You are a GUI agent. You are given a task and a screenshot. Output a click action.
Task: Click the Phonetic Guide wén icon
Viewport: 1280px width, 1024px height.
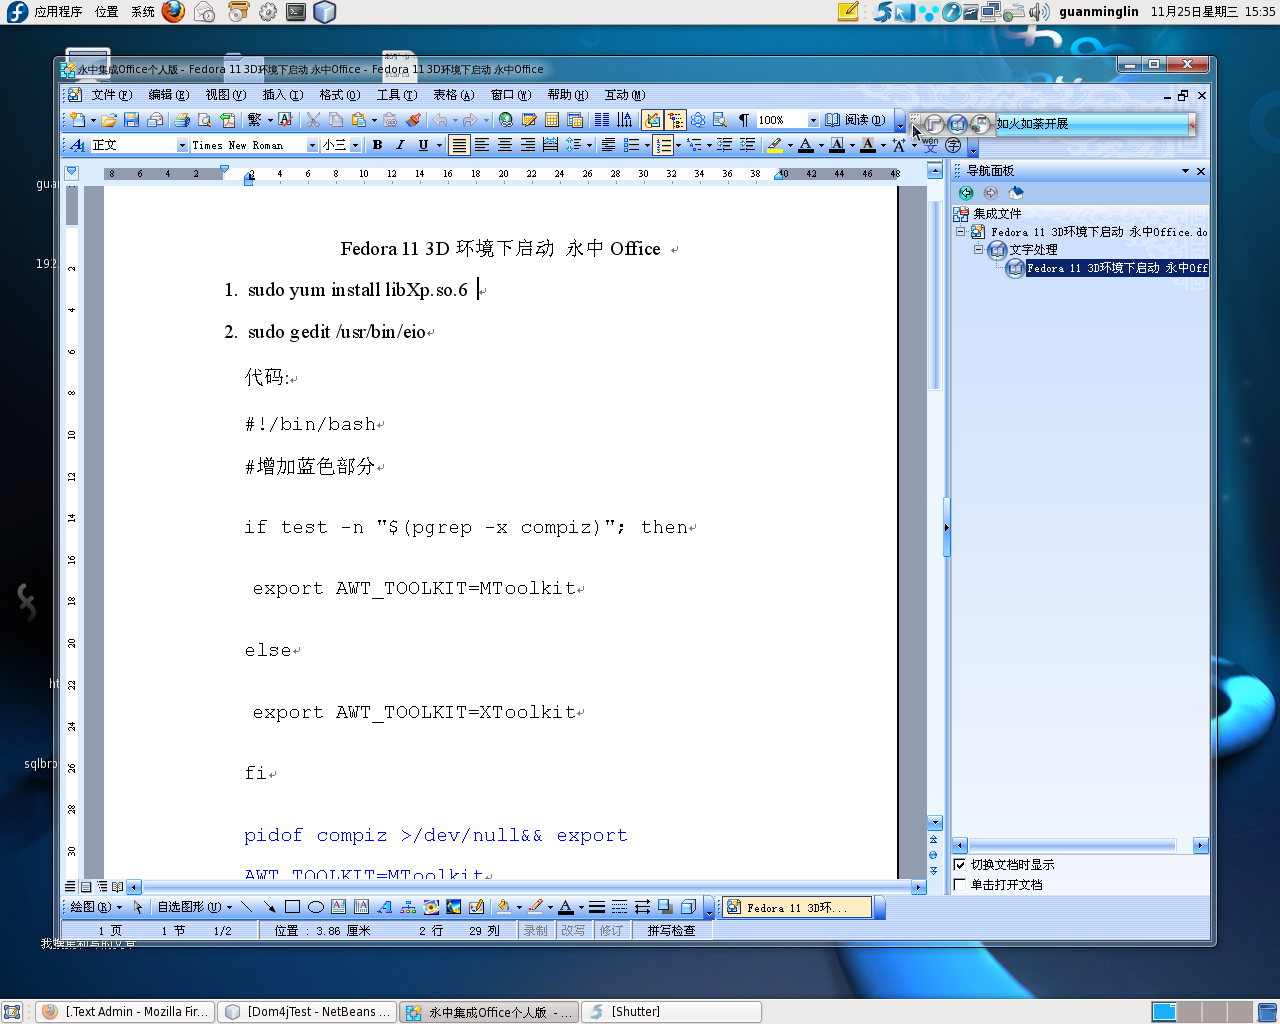coord(930,146)
